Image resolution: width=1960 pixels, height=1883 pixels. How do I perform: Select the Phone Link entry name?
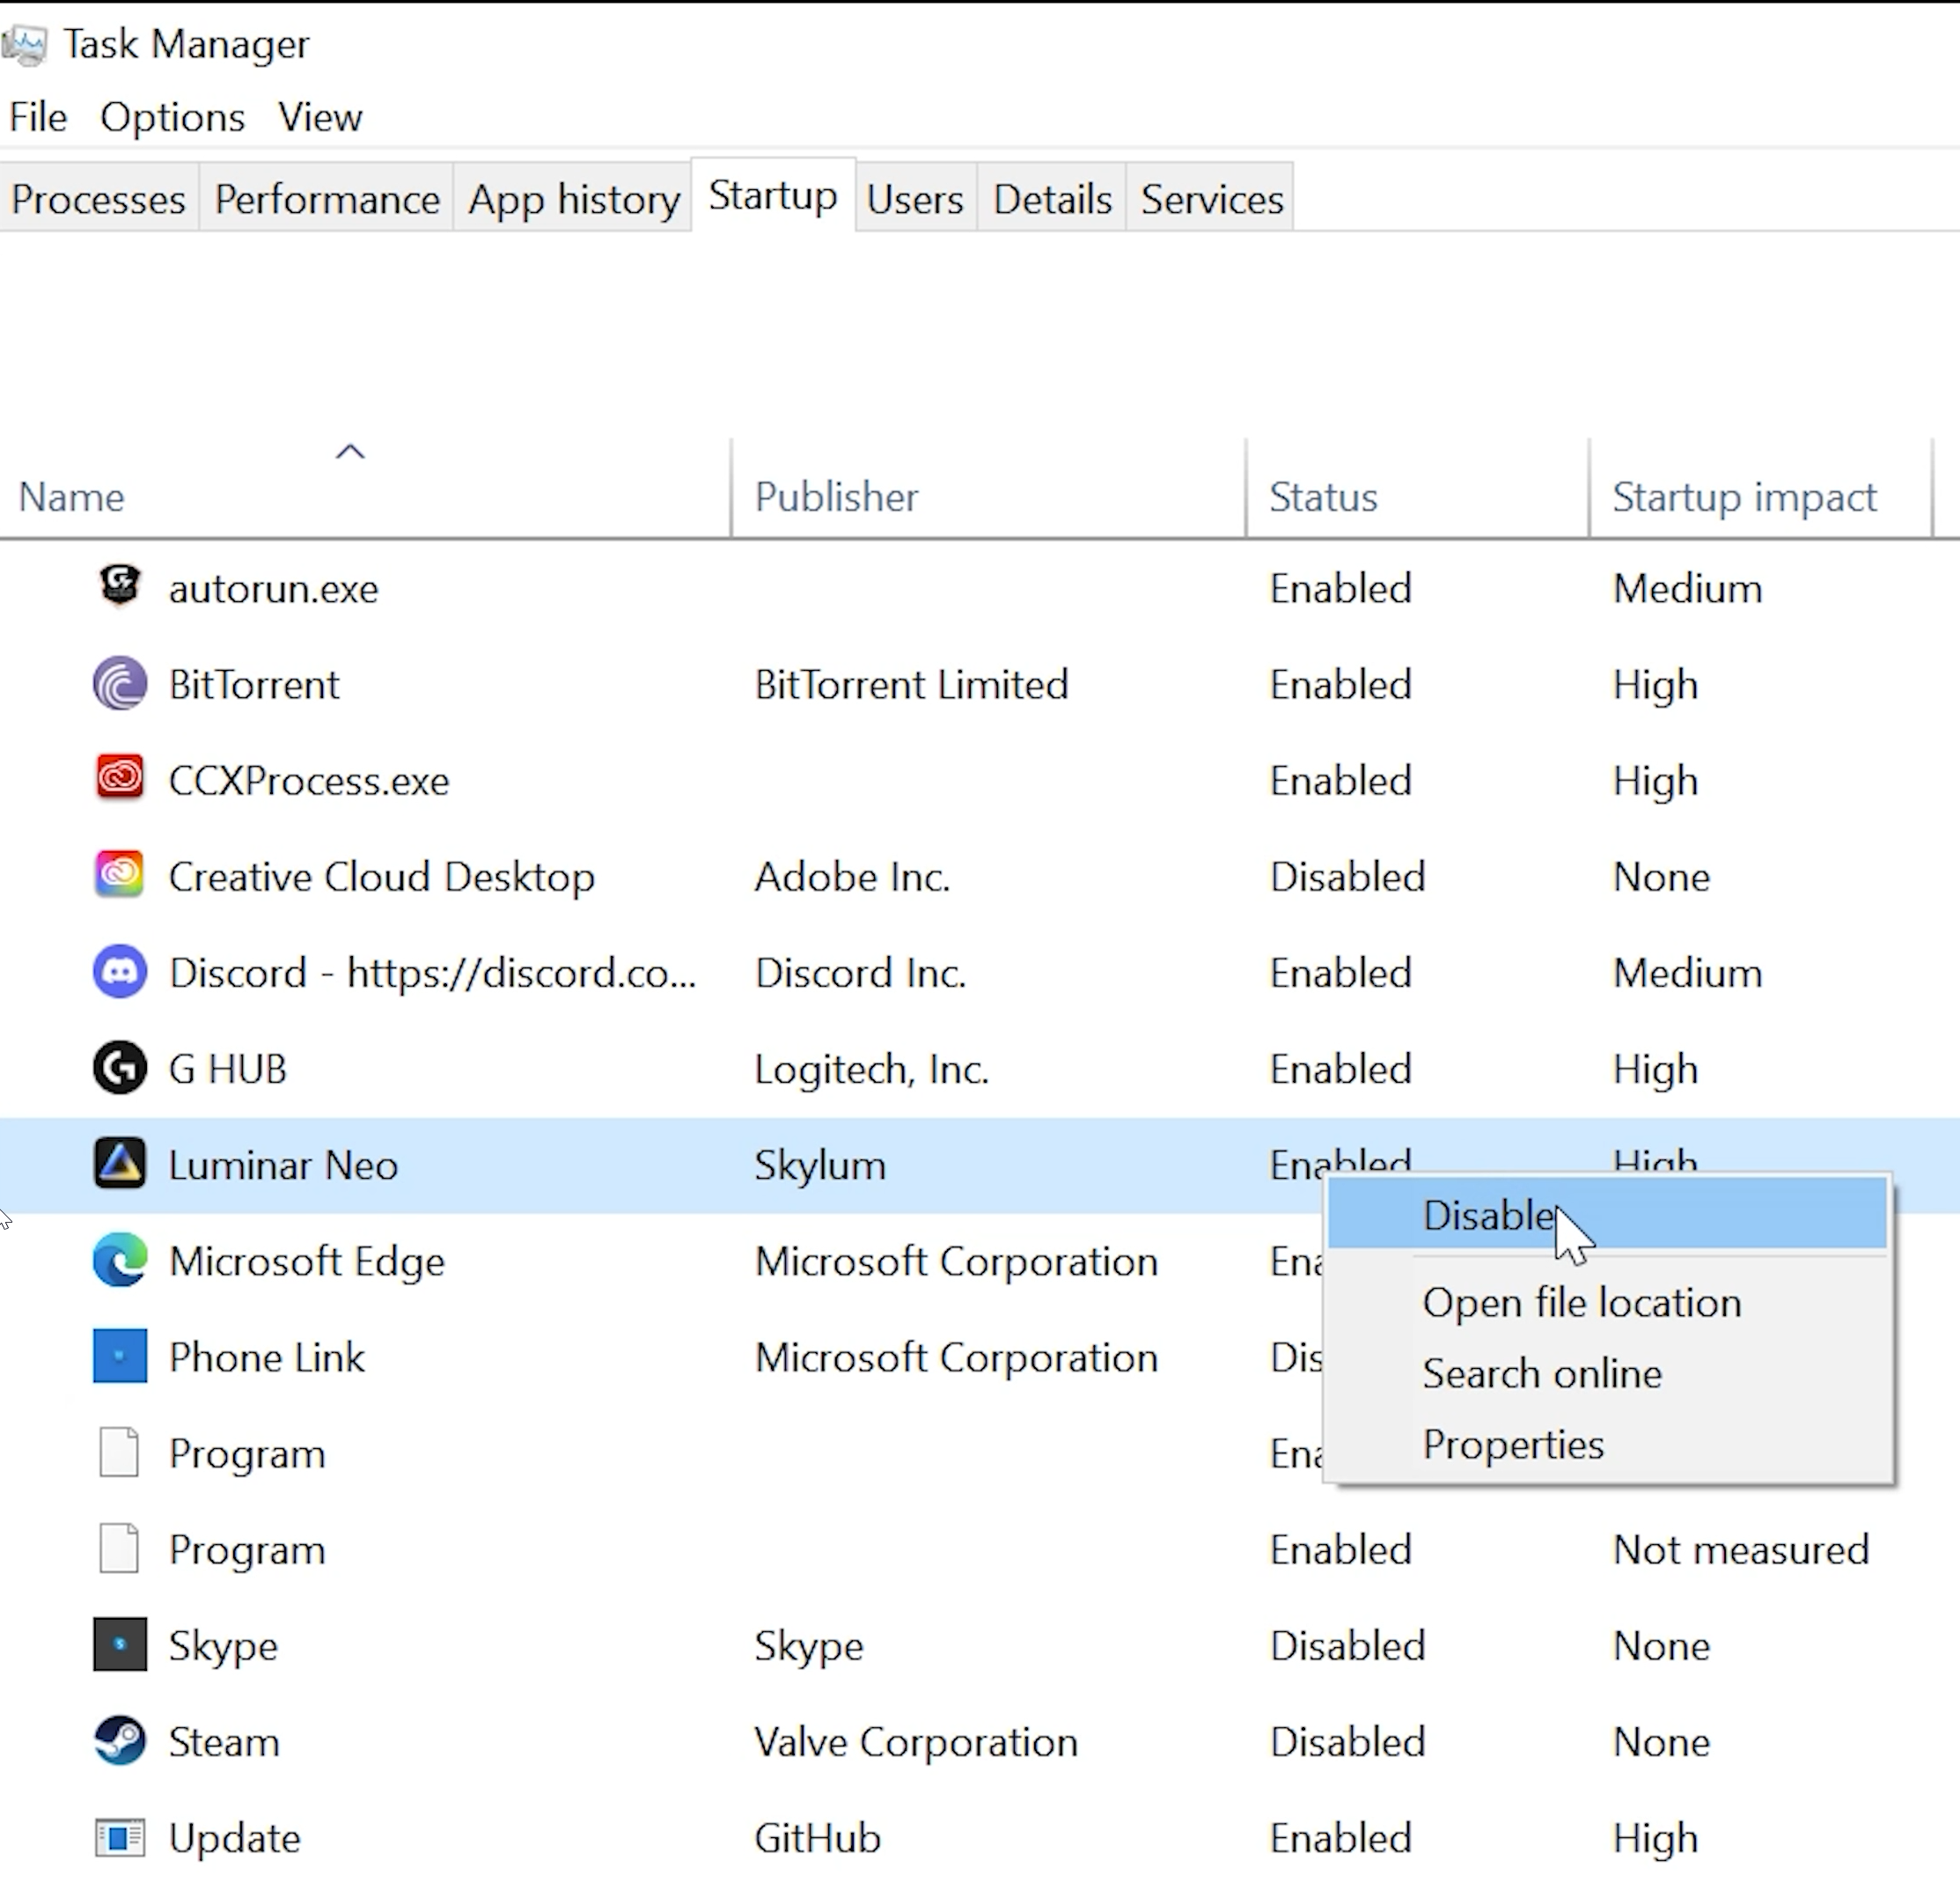[266, 1357]
